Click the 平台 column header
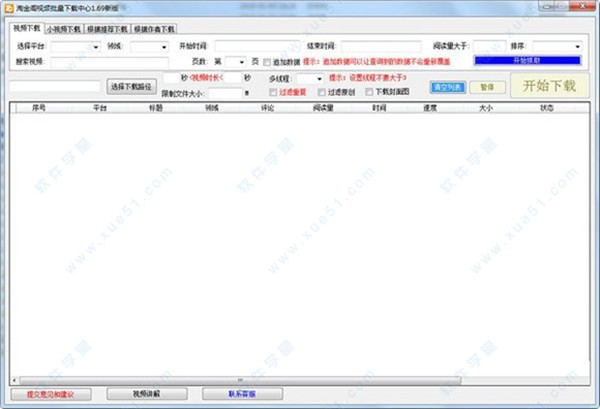600x409 pixels. (100, 108)
